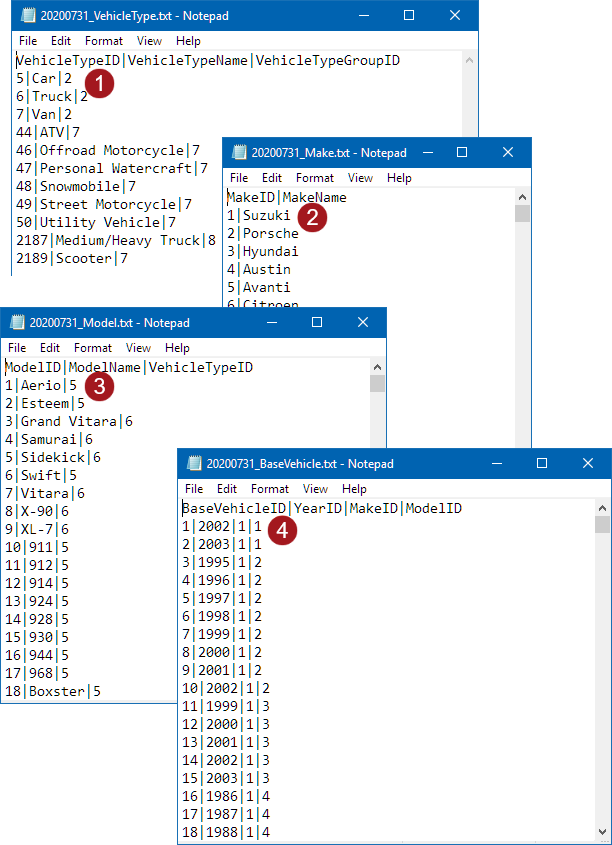Click the BaseVehicle.txt Notepad title icon

click(x=194, y=463)
